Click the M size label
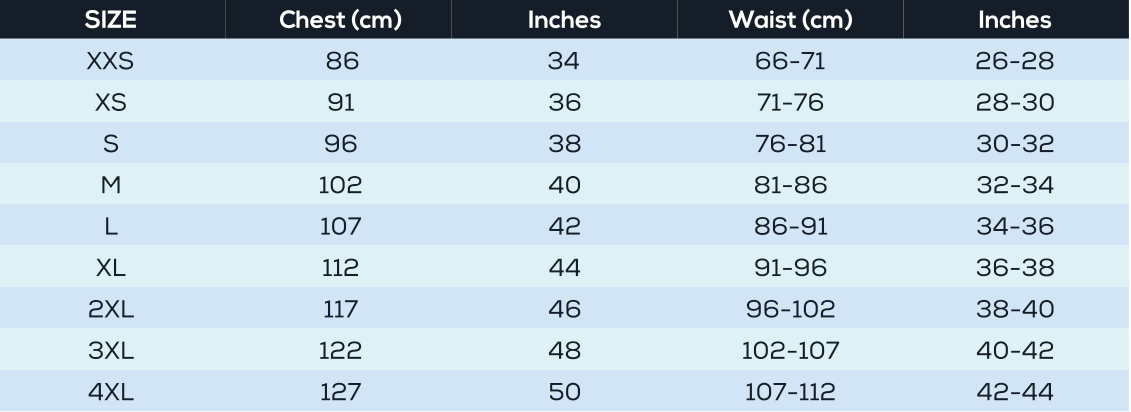This screenshot has height=412, width=1131. point(111,185)
